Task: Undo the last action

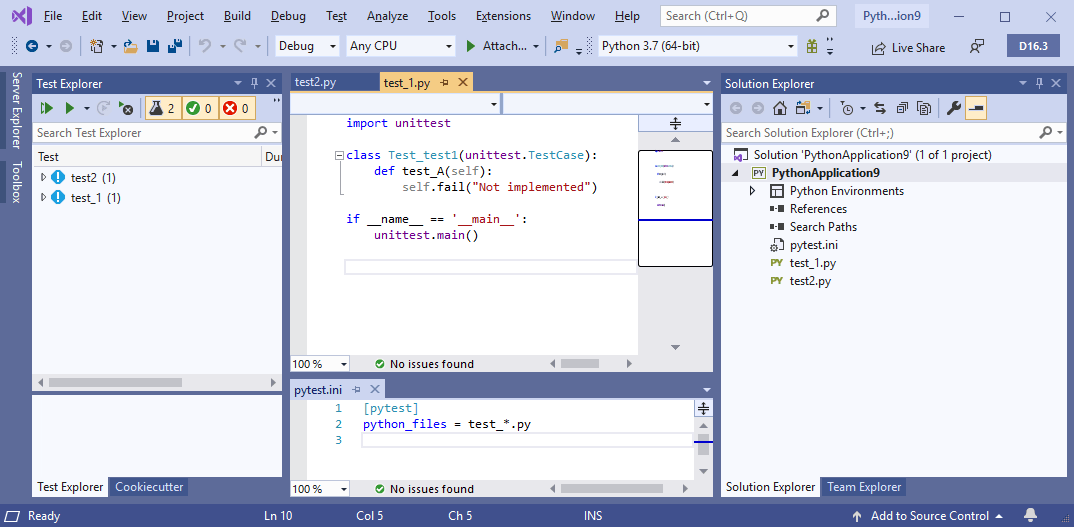Action: pos(204,47)
